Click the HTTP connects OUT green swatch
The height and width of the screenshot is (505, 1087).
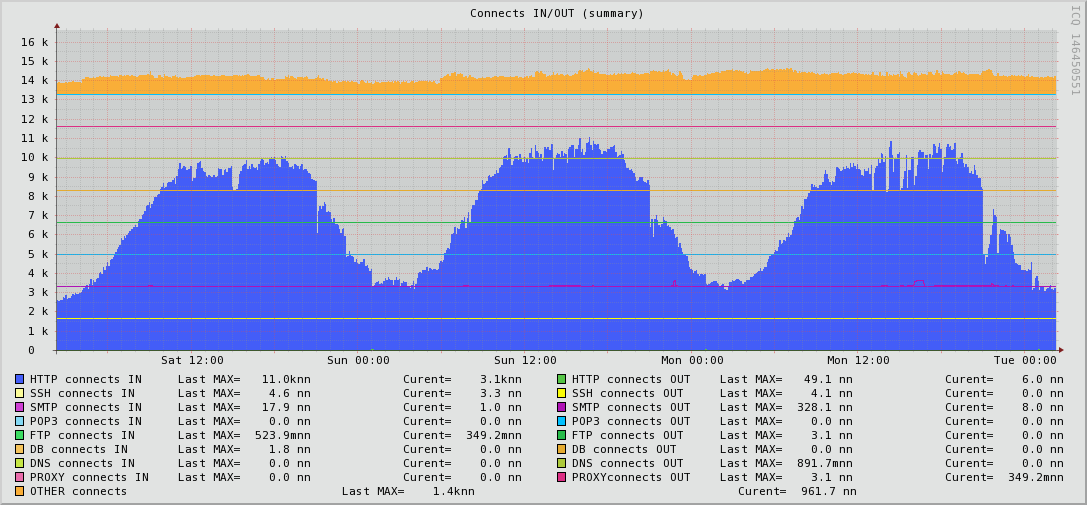coord(561,379)
